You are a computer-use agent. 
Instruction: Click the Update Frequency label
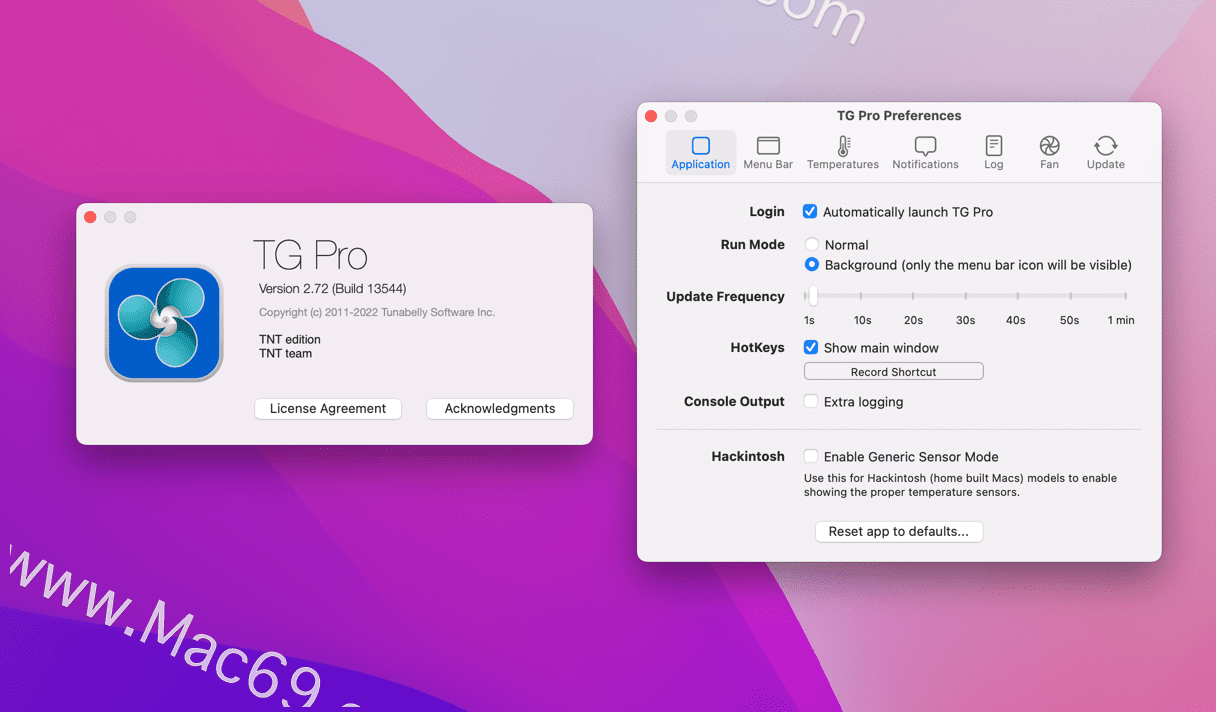(725, 296)
